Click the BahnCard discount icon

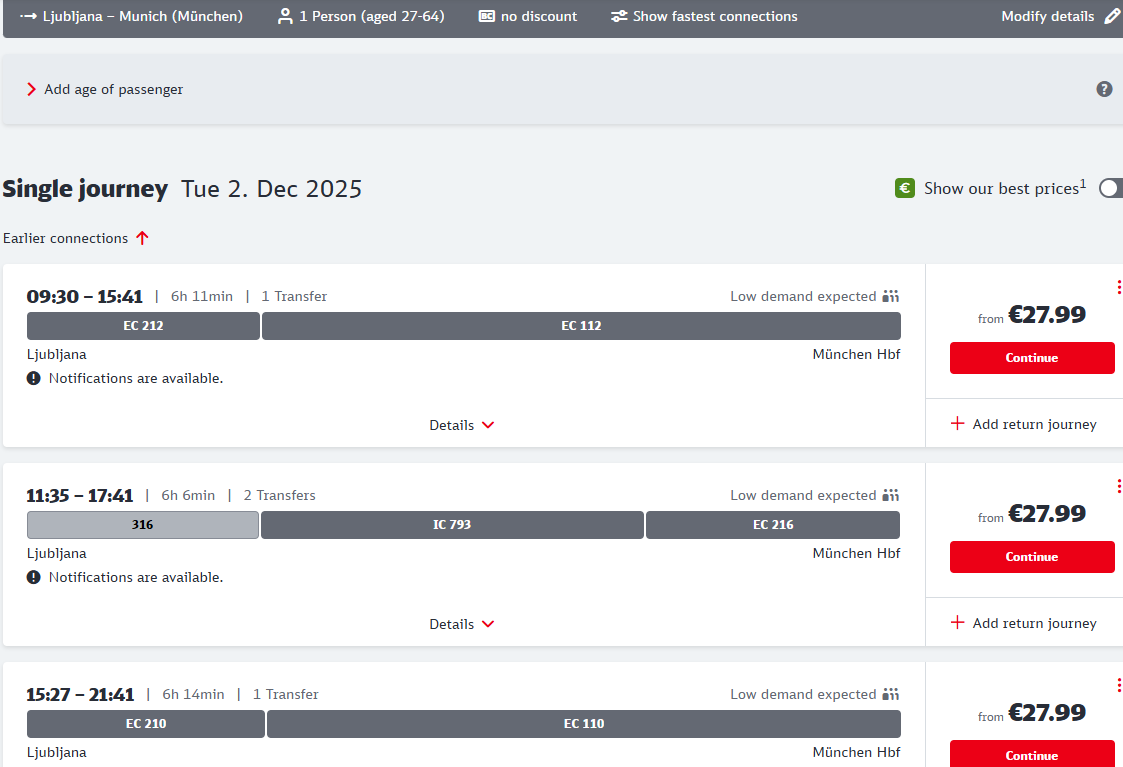pyautogui.click(x=486, y=16)
